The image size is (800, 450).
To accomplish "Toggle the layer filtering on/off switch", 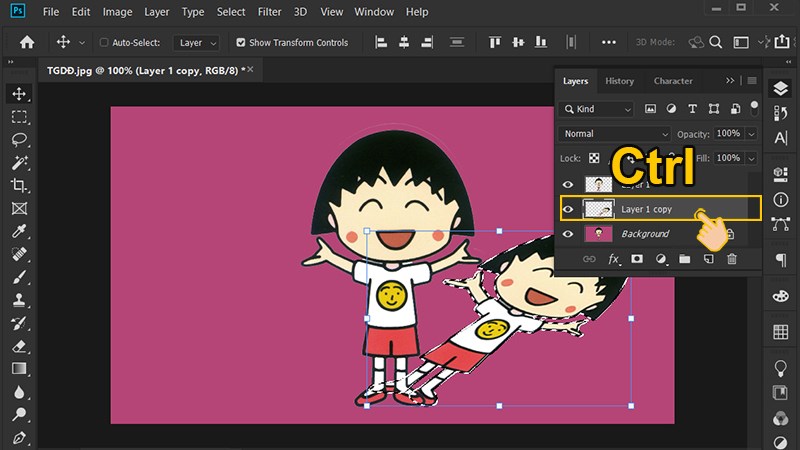I will [x=754, y=108].
